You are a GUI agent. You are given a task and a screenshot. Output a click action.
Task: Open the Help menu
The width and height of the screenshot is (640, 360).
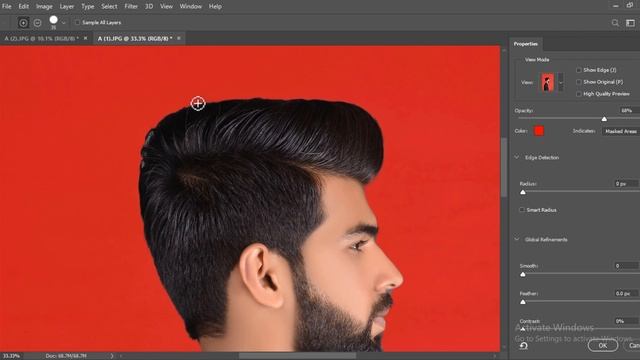pos(215,7)
